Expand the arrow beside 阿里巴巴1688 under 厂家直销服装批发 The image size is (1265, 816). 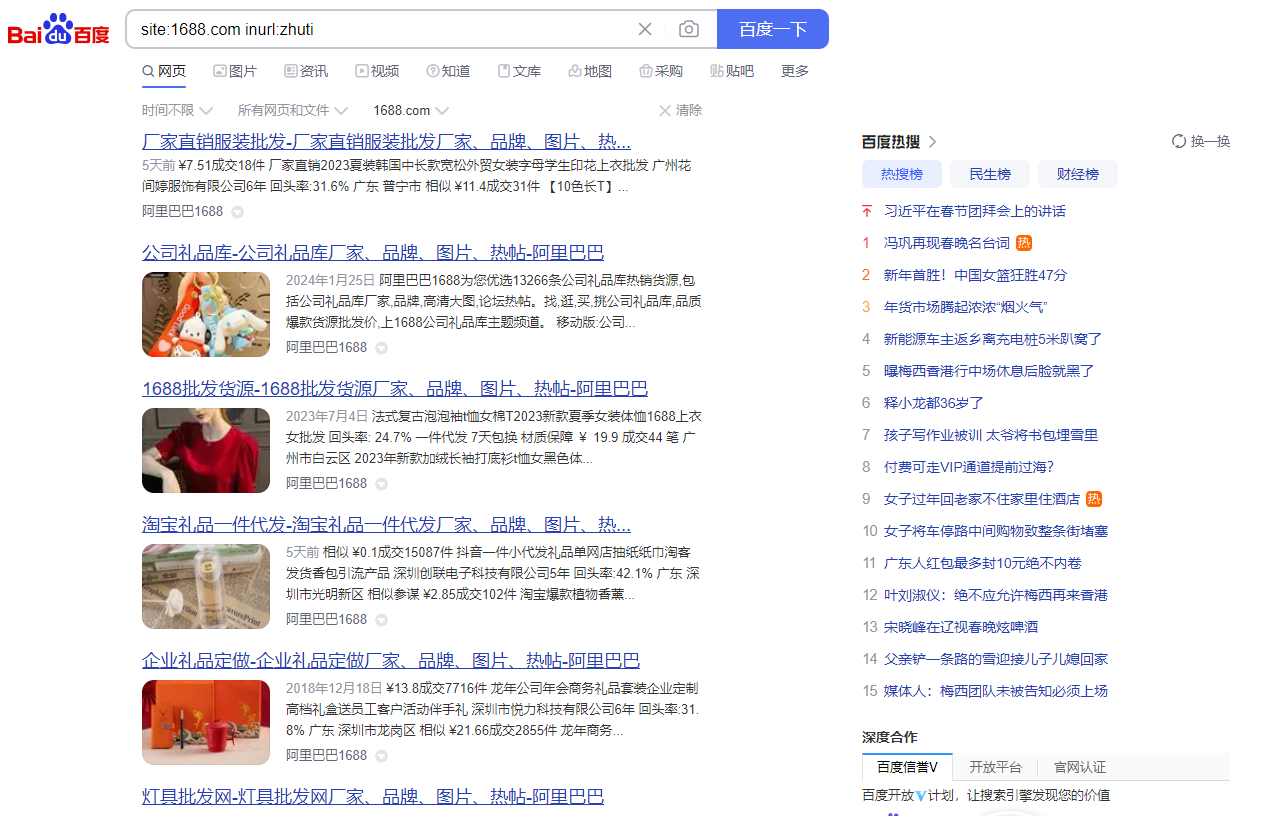tap(238, 212)
